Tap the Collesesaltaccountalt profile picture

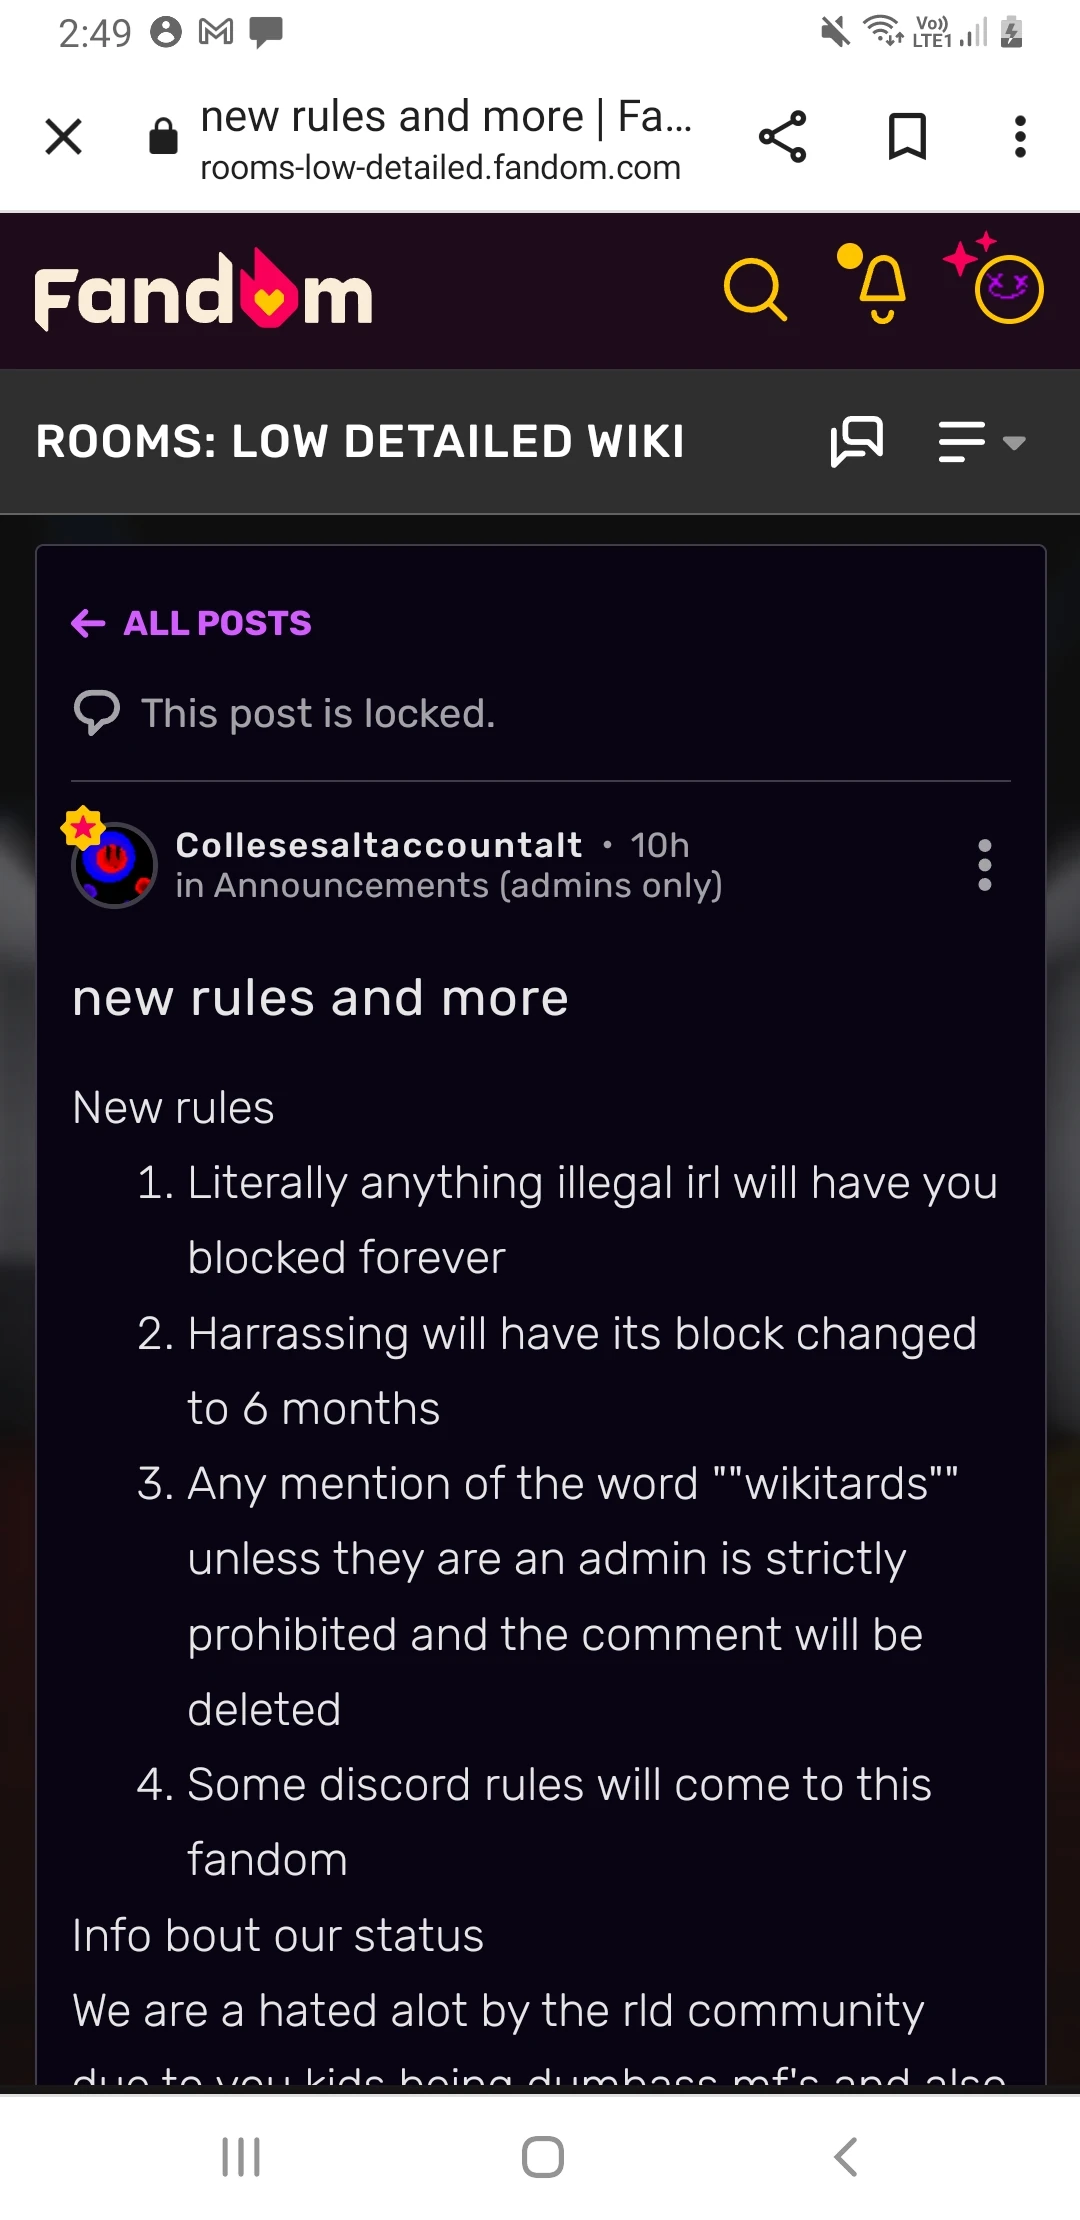115,864
